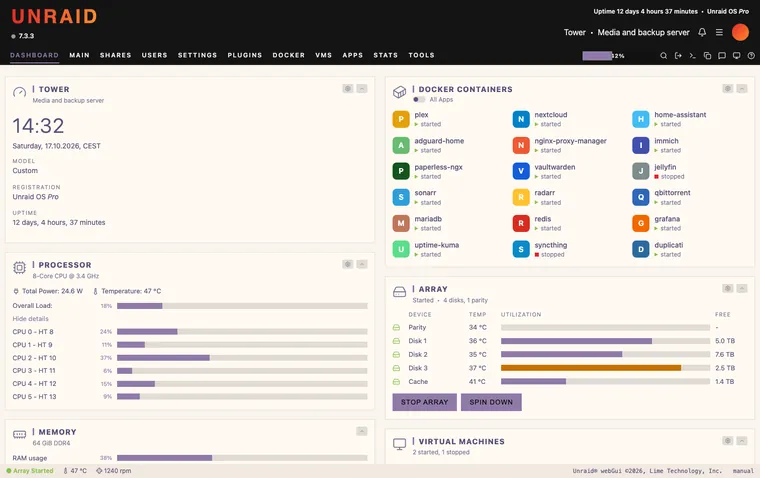The height and width of the screenshot is (478, 760).
Task: Open Tower tile settings gear
Action: (x=348, y=89)
